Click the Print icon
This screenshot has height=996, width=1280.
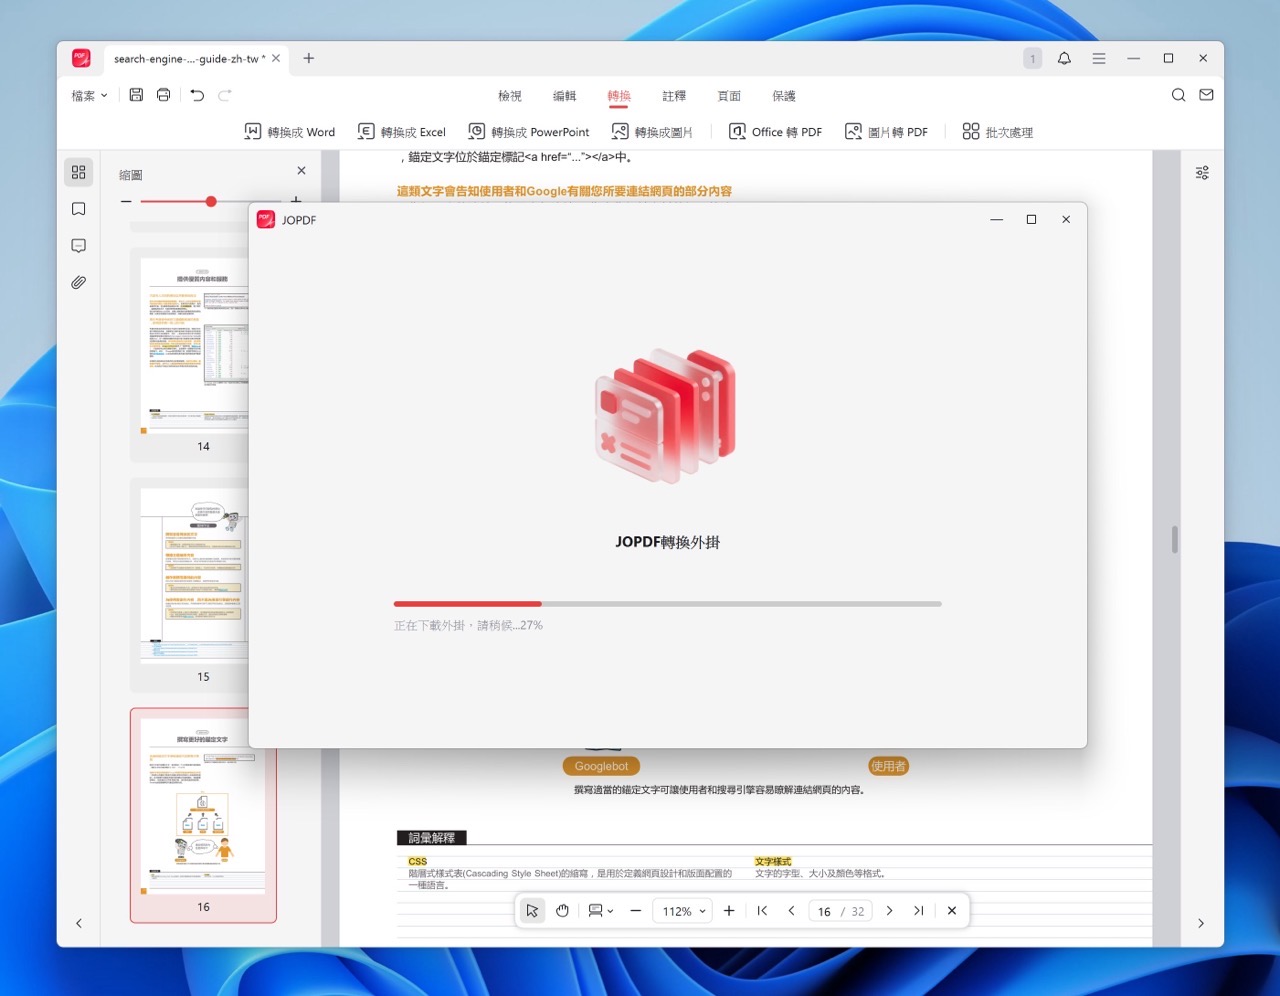pos(163,95)
